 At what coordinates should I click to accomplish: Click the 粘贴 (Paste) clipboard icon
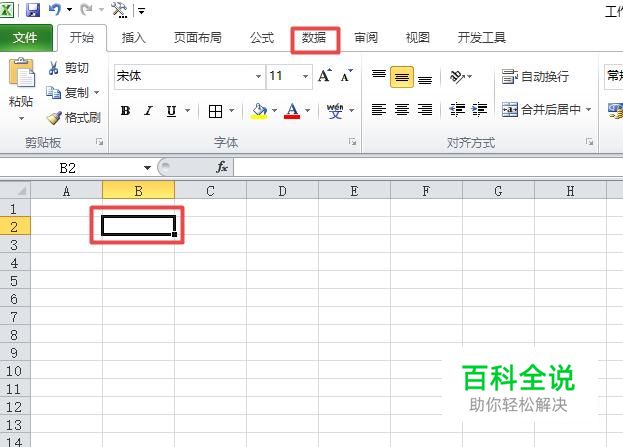(x=21, y=73)
